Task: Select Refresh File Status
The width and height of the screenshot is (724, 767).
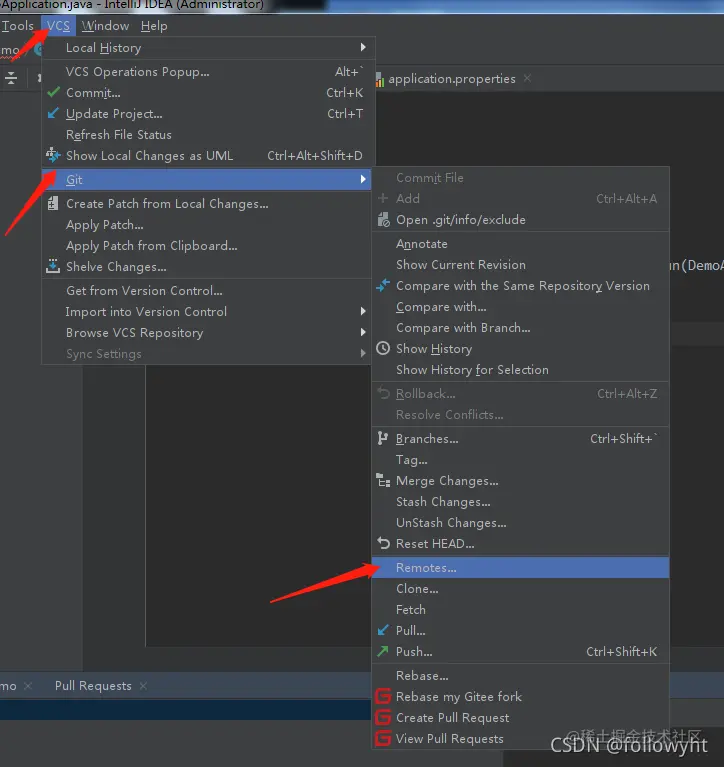Action: click(208, 135)
